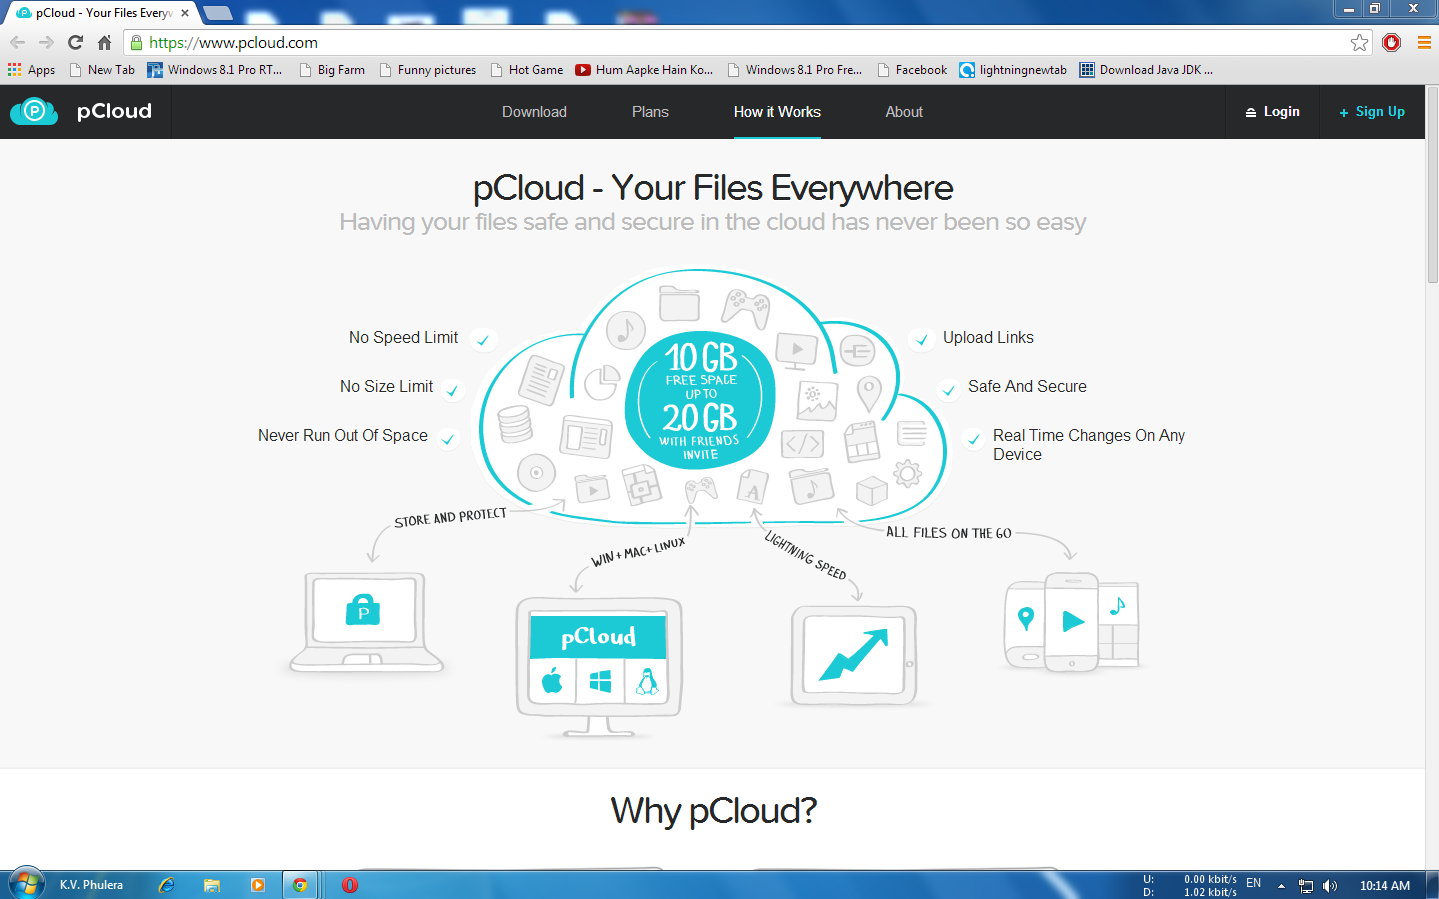
Task: Show hidden system tray icons
Action: point(1281,886)
